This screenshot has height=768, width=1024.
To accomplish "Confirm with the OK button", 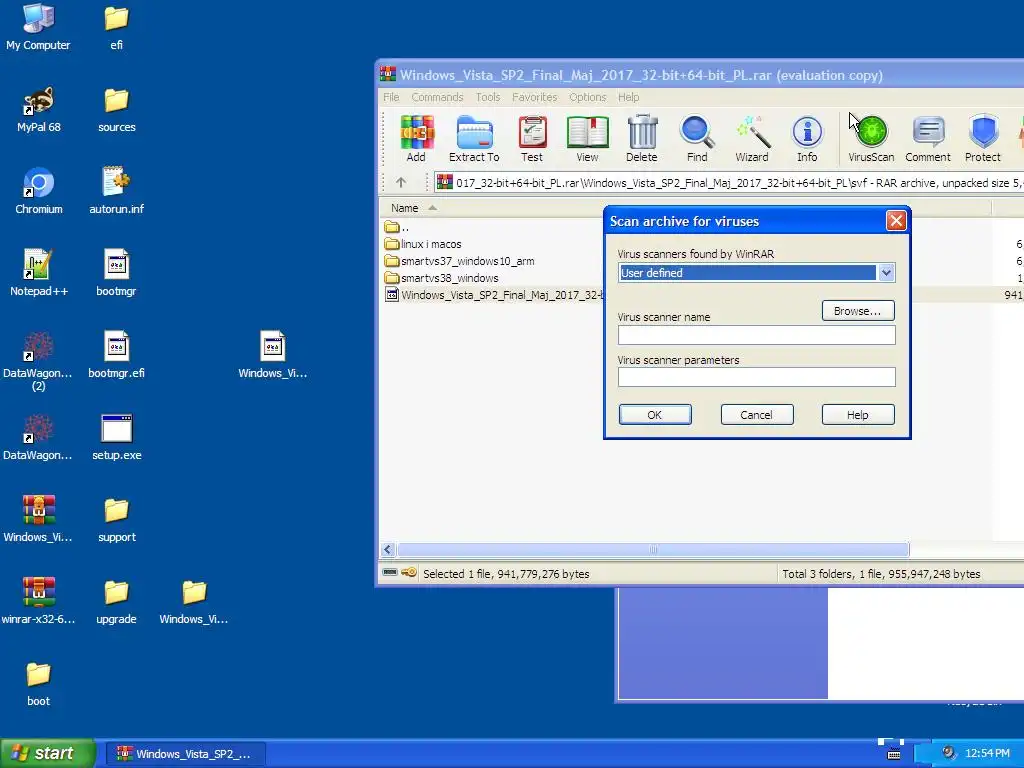I will [x=654, y=415].
